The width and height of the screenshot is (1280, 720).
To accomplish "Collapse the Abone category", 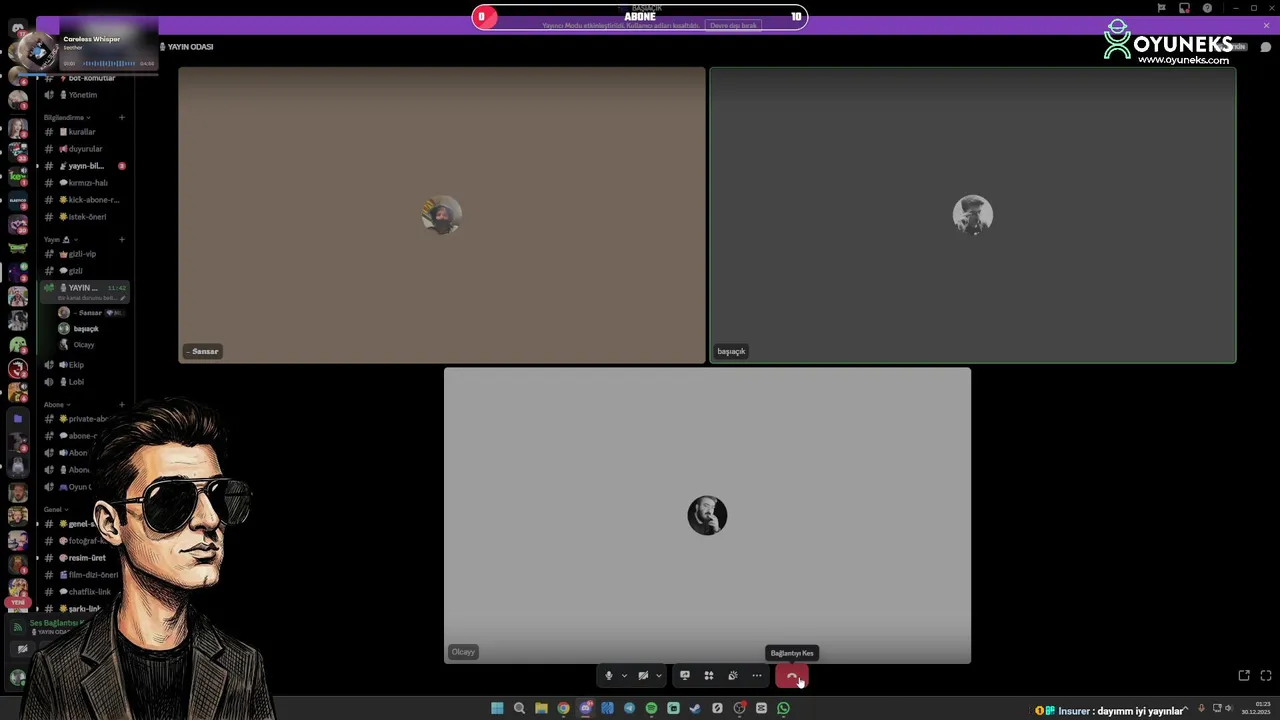I will [x=57, y=405].
